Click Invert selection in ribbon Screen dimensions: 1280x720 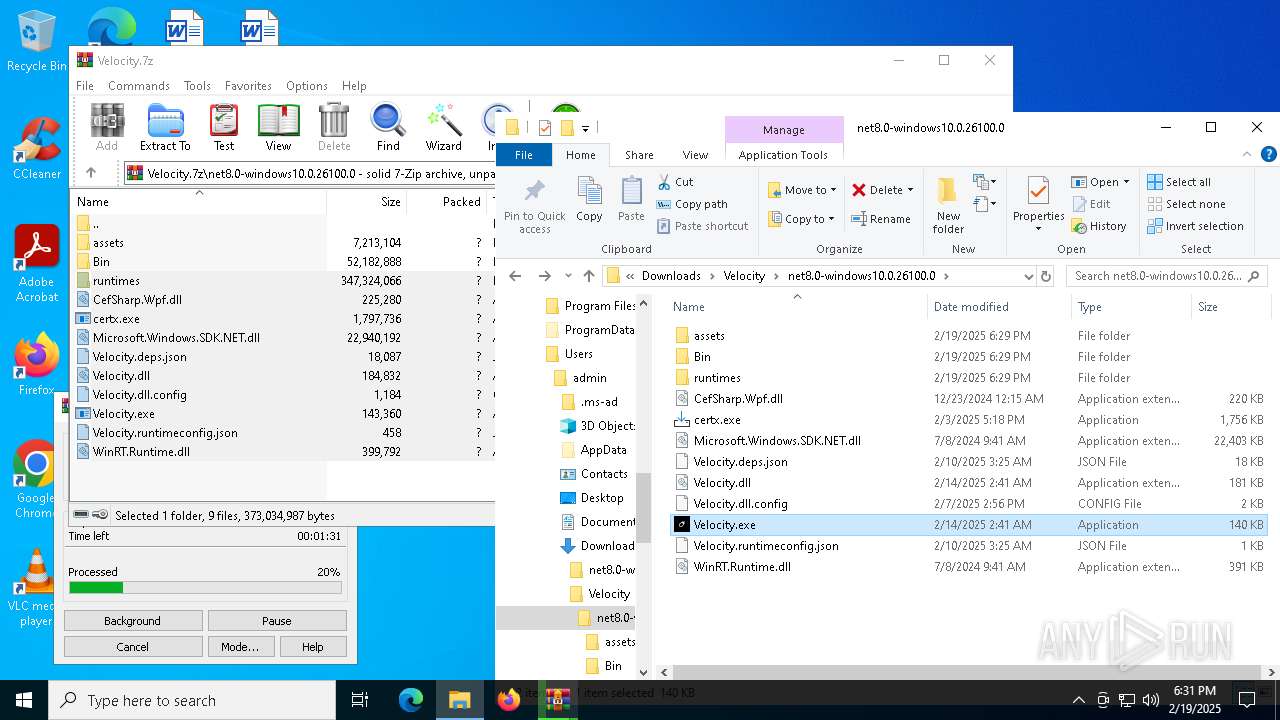tap(1195, 226)
